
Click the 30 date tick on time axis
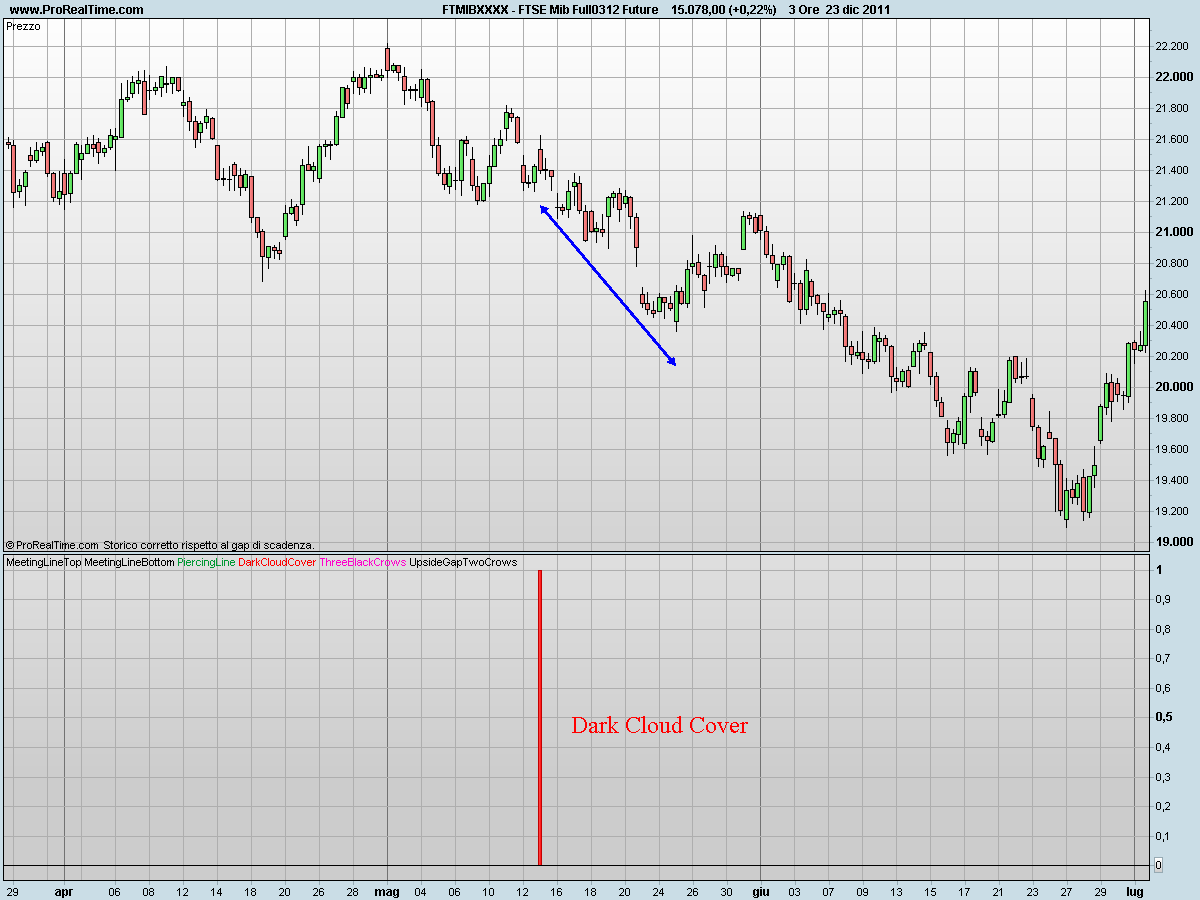coord(726,890)
